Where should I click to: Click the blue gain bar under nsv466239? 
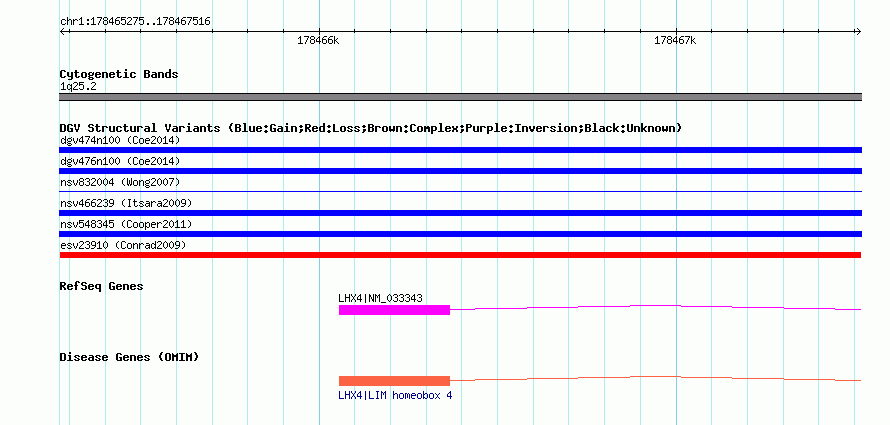pos(460,213)
